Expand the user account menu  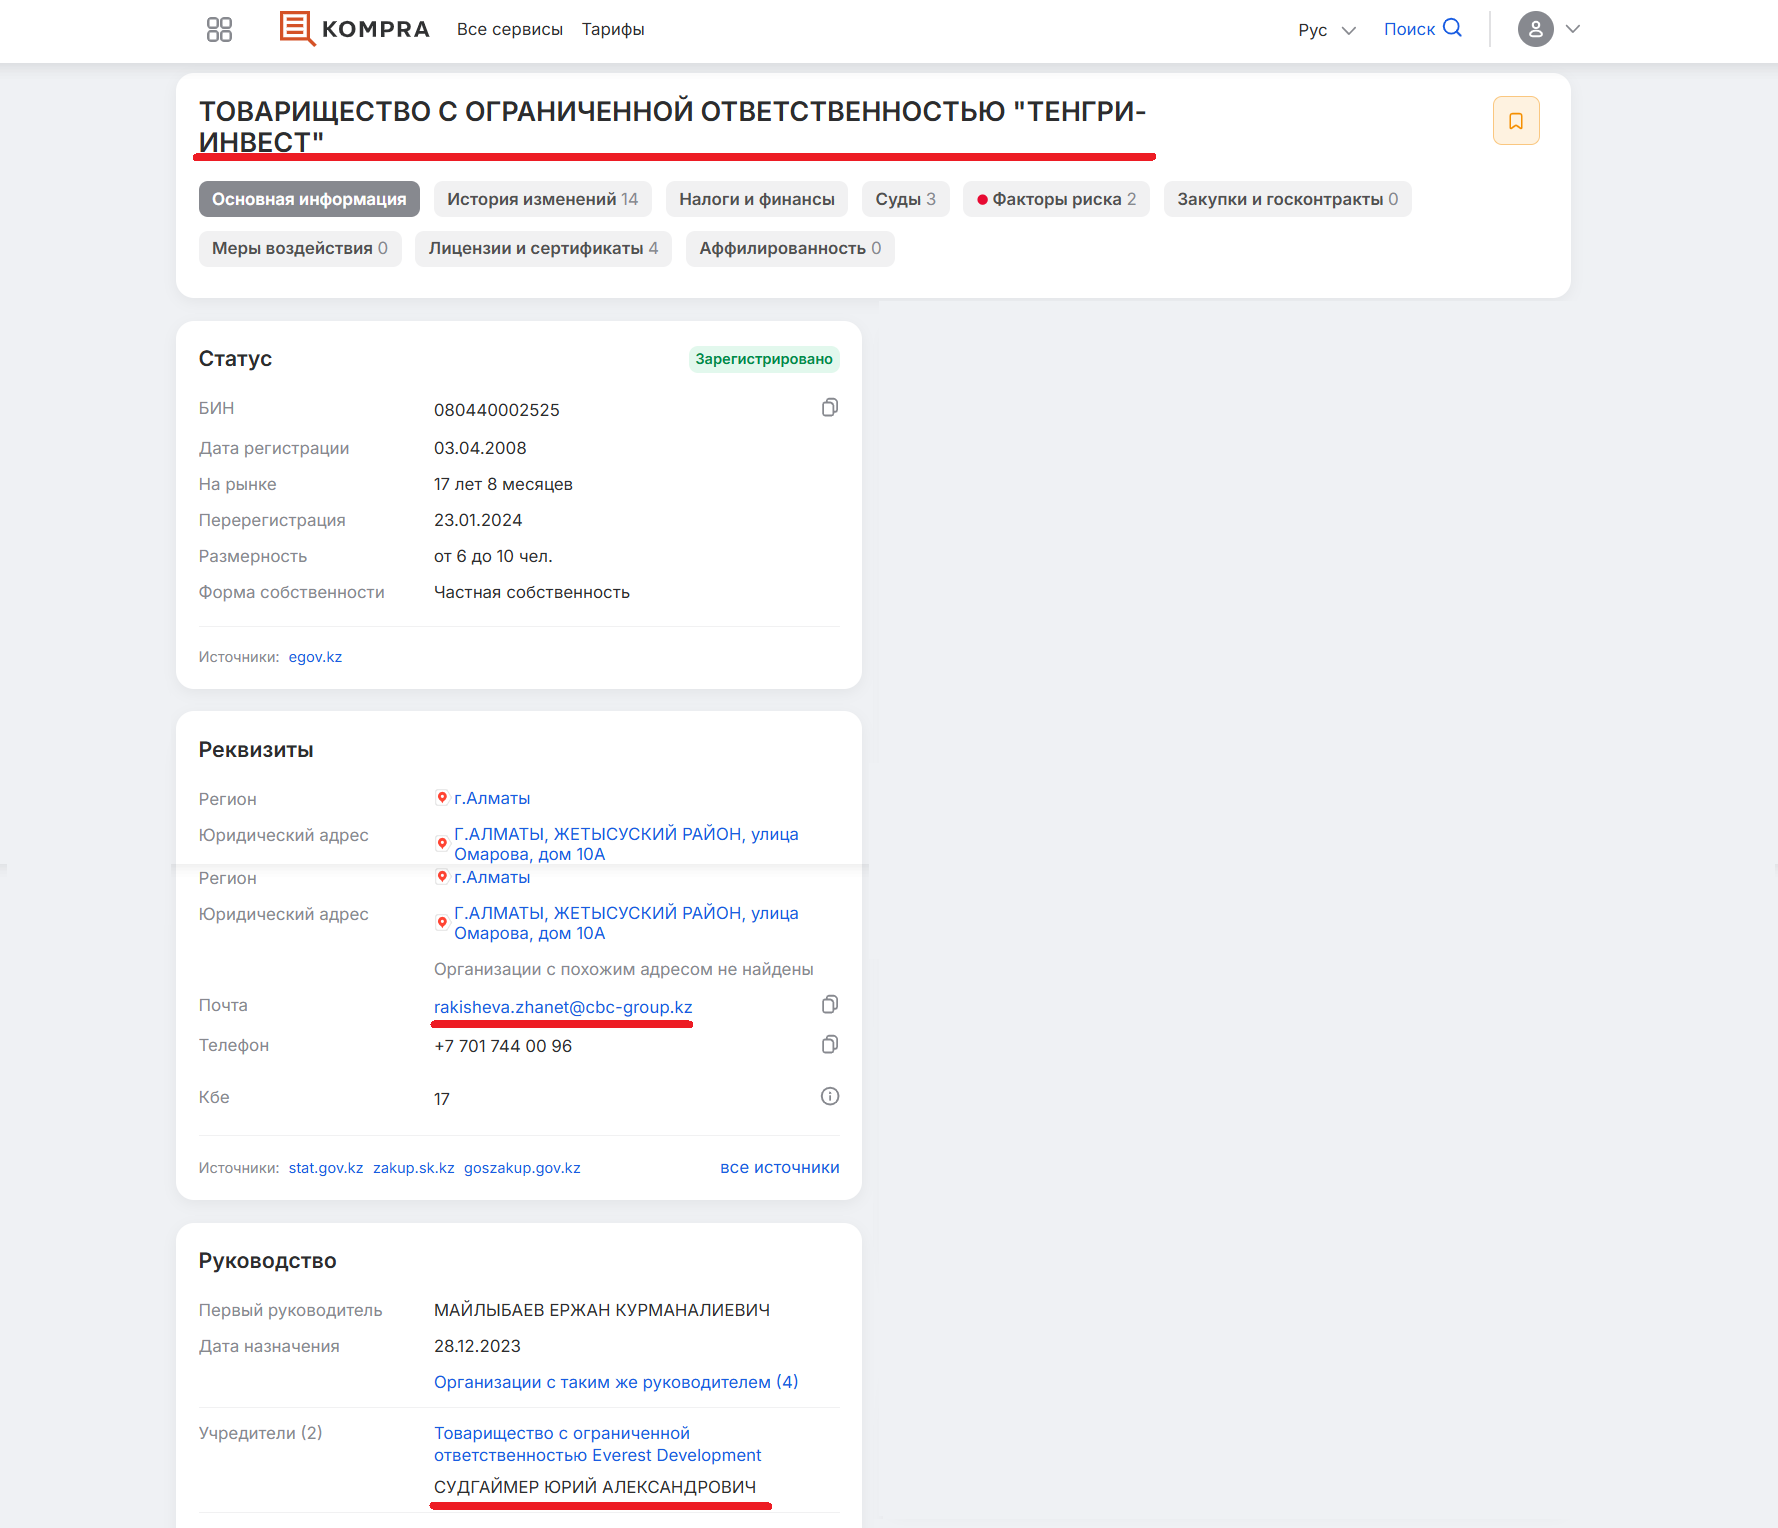pyautogui.click(x=1549, y=29)
